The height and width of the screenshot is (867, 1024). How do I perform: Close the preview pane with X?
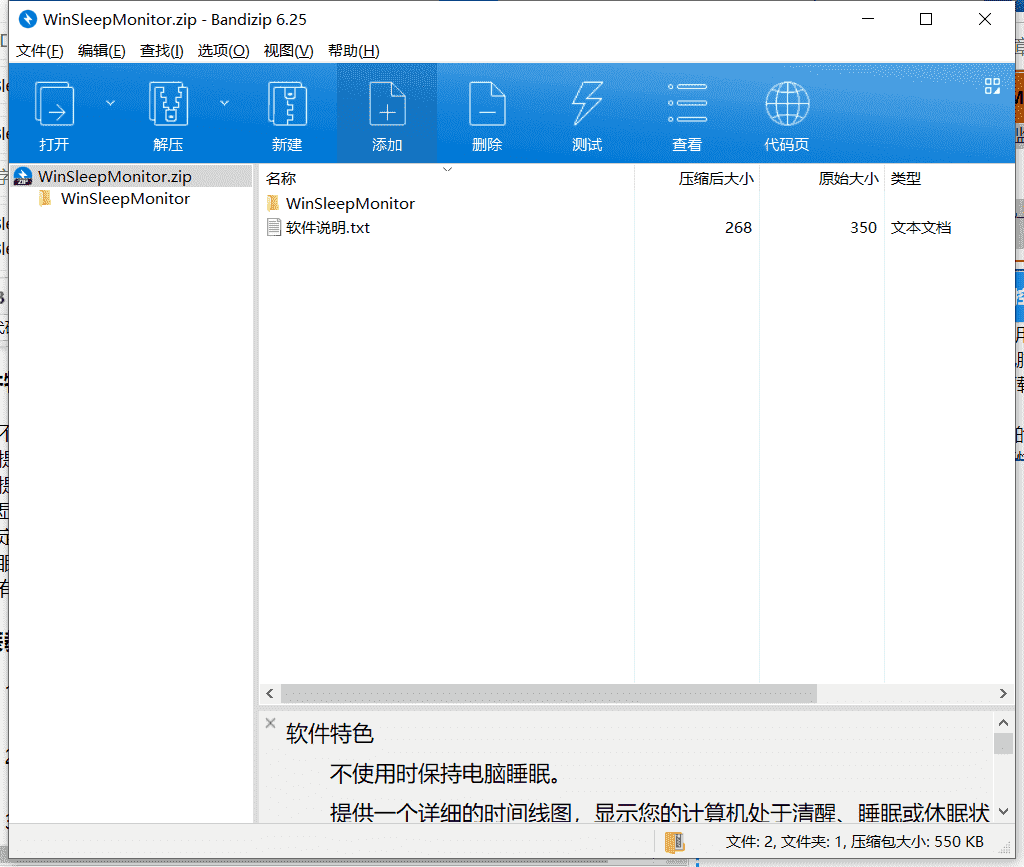click(x=270, y=723)
